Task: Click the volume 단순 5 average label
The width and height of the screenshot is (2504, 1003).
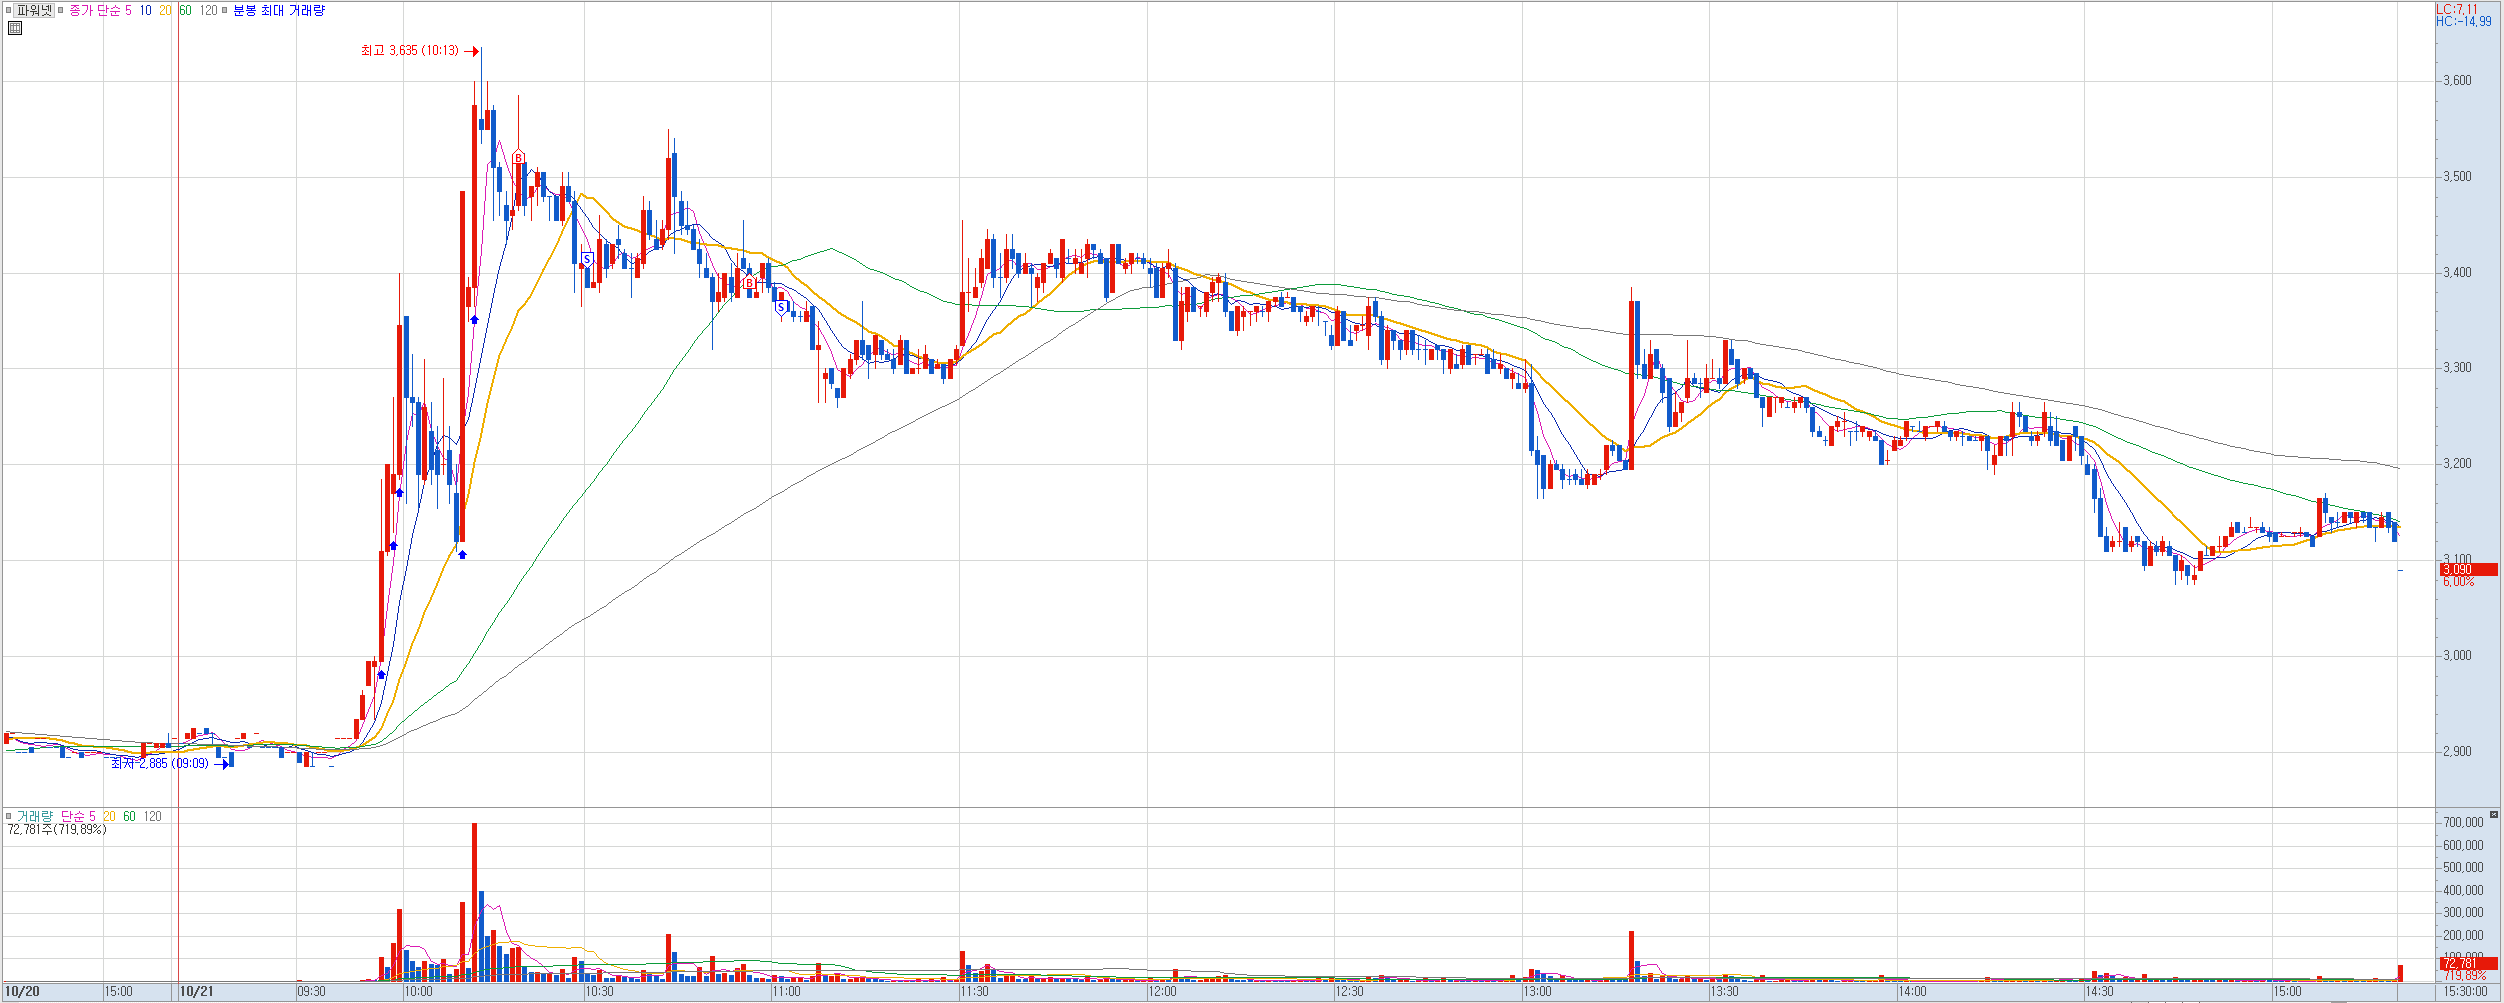Action: coord(78,816)
